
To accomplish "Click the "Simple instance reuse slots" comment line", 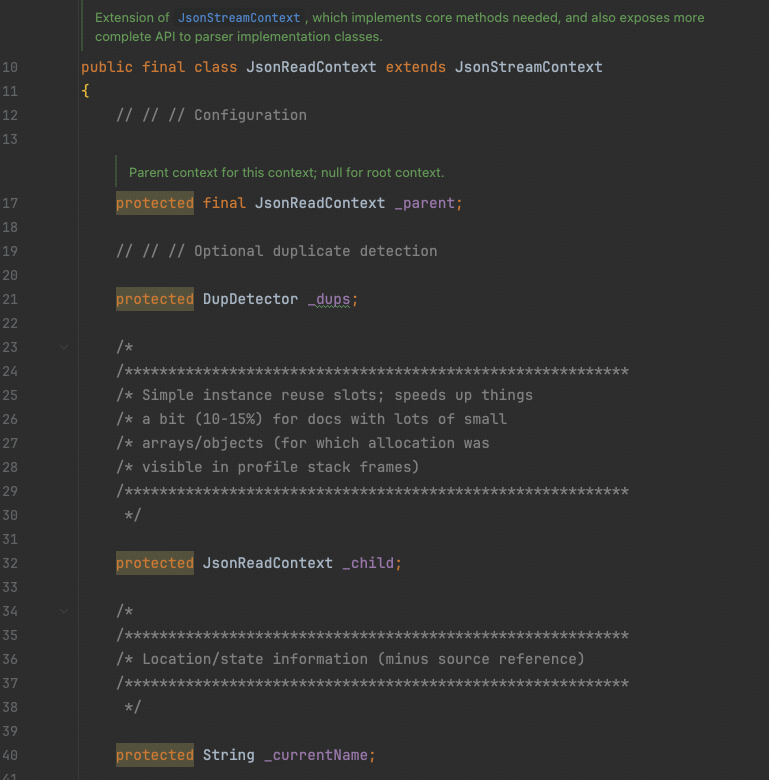I will pos(325,395).
